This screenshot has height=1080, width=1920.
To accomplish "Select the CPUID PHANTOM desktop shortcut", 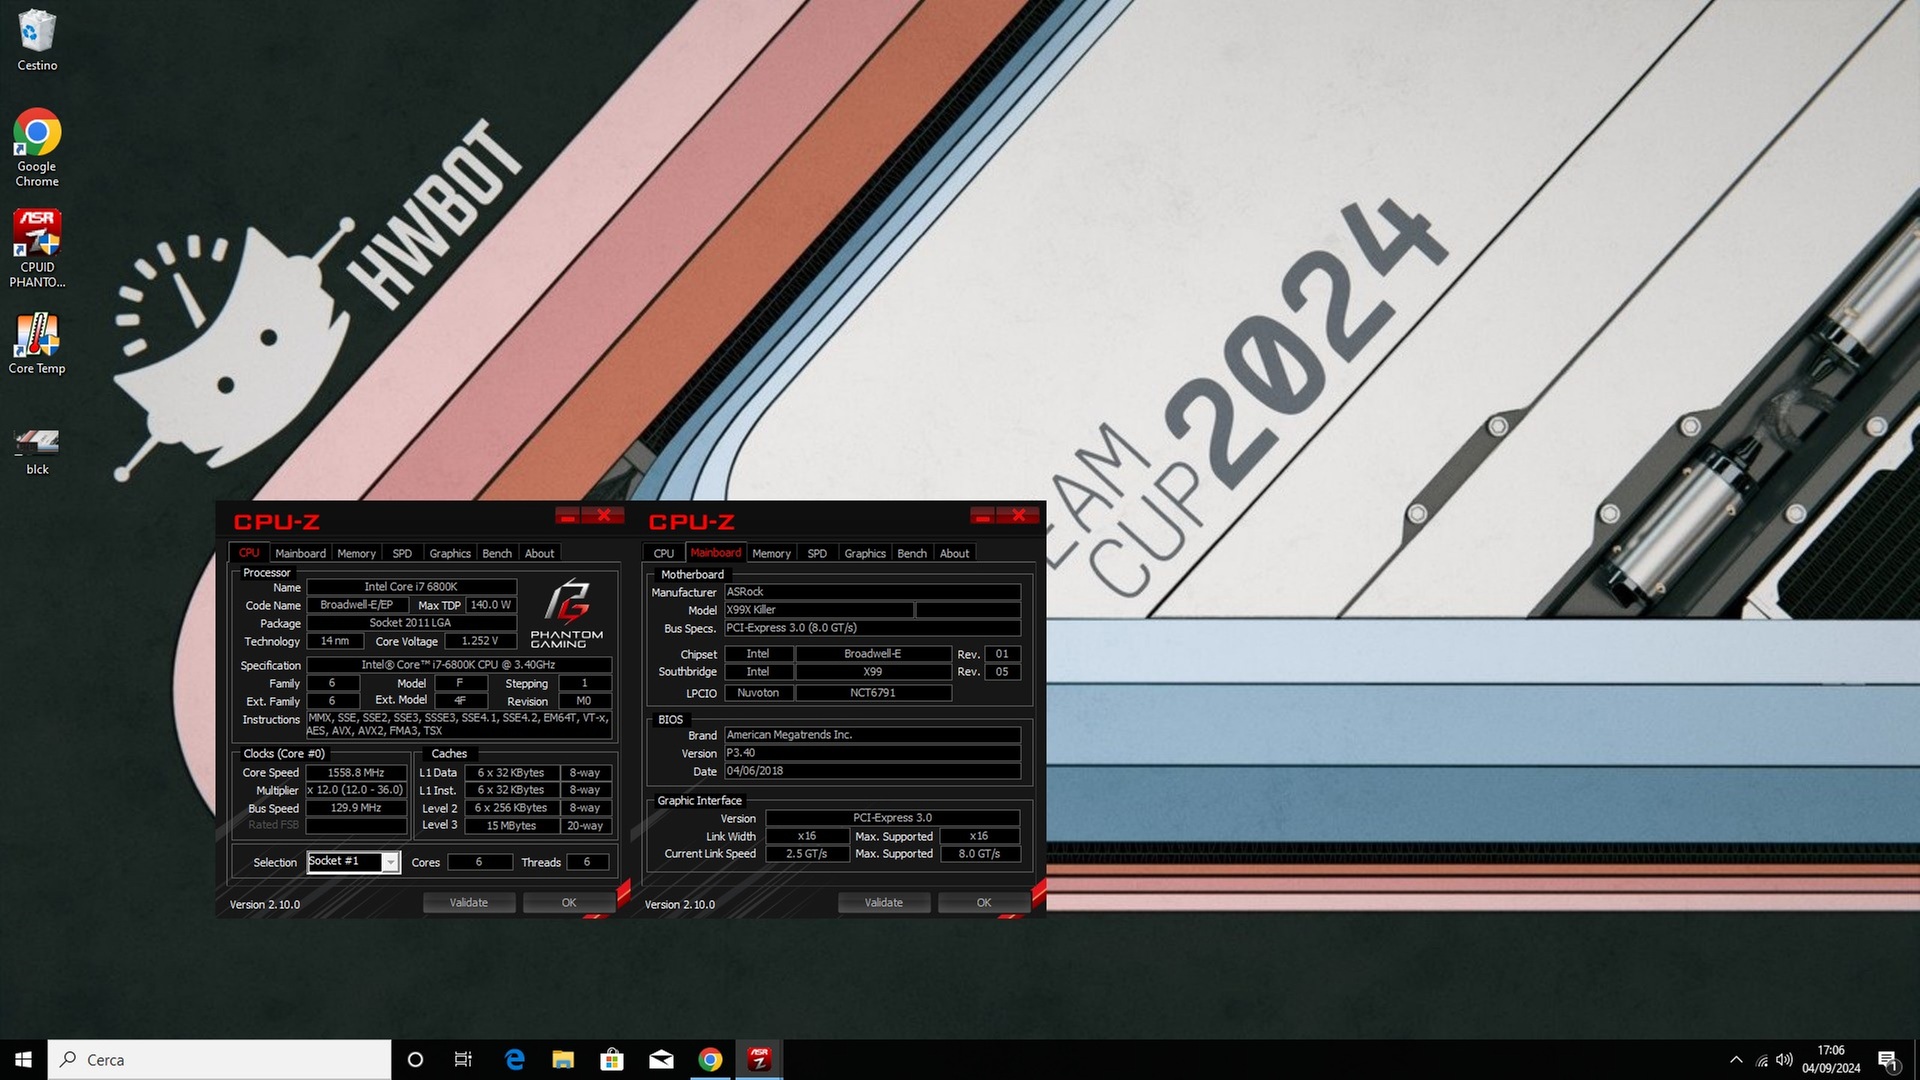I will point(37,249).
